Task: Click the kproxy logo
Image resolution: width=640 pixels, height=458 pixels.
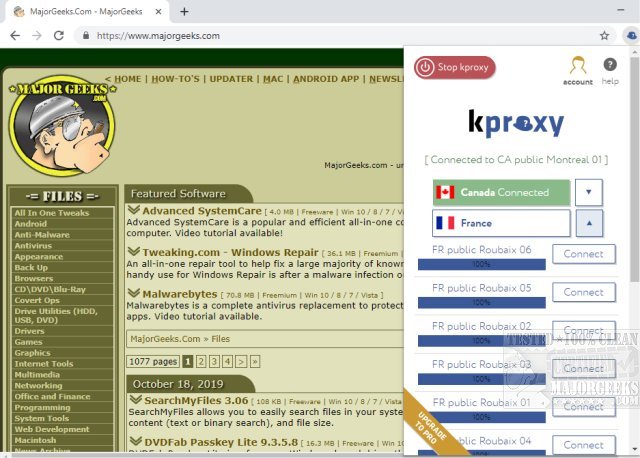Action: (x=516, y=123)
